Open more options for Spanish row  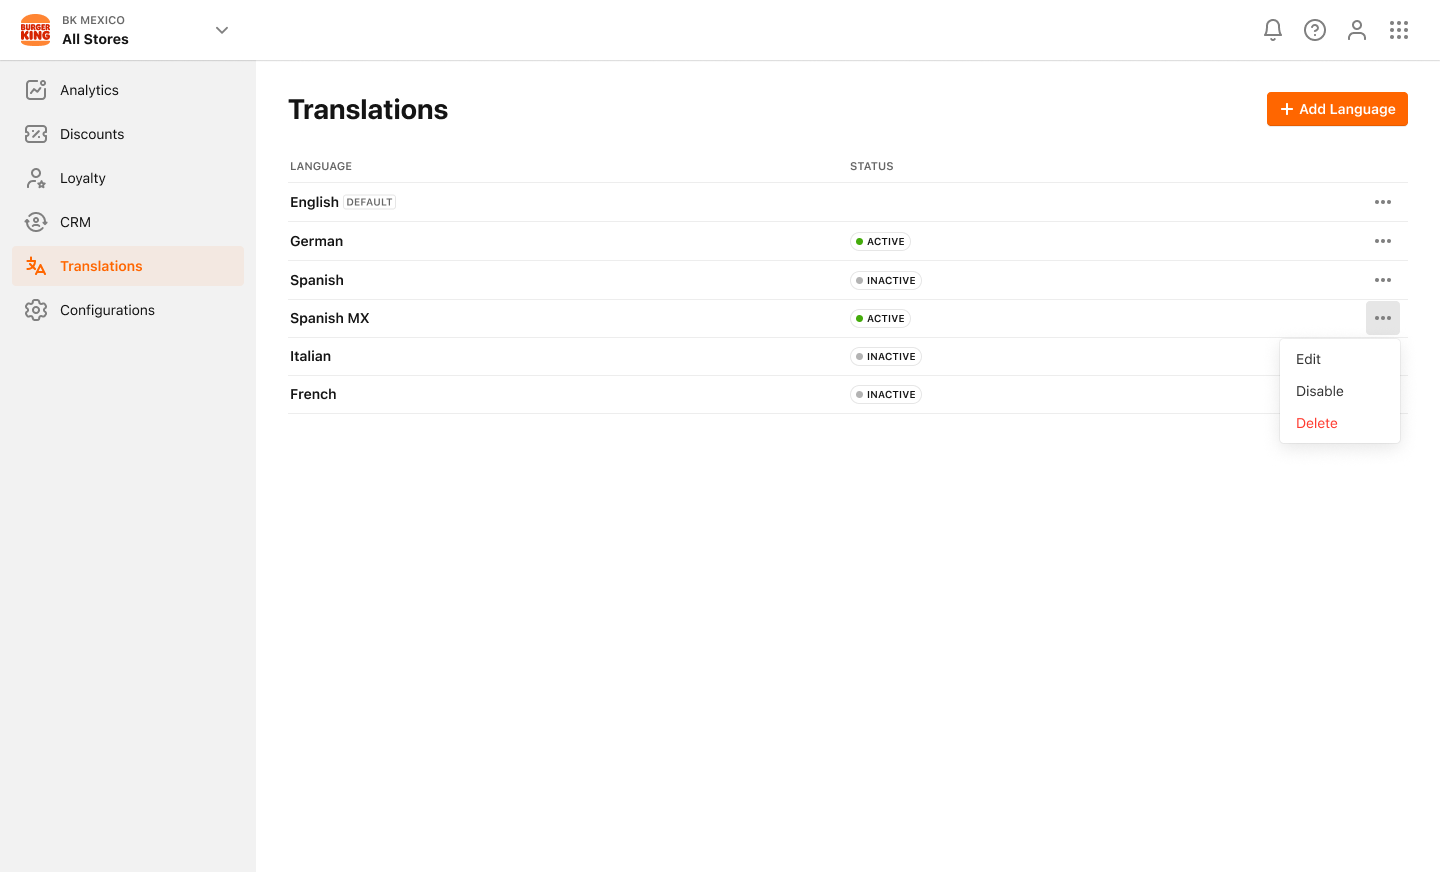(x=1383, y=280)
